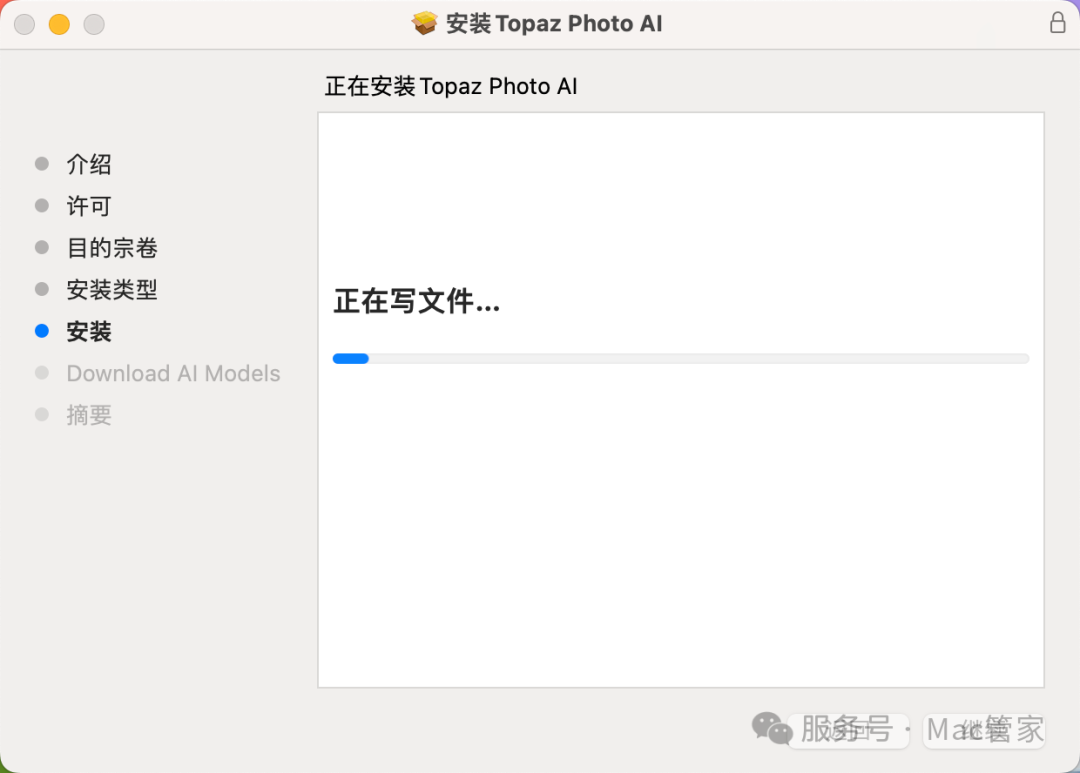Click the package box icon beside the window title
Screen dimensions: 1080x773
click(x=425, y=23)
